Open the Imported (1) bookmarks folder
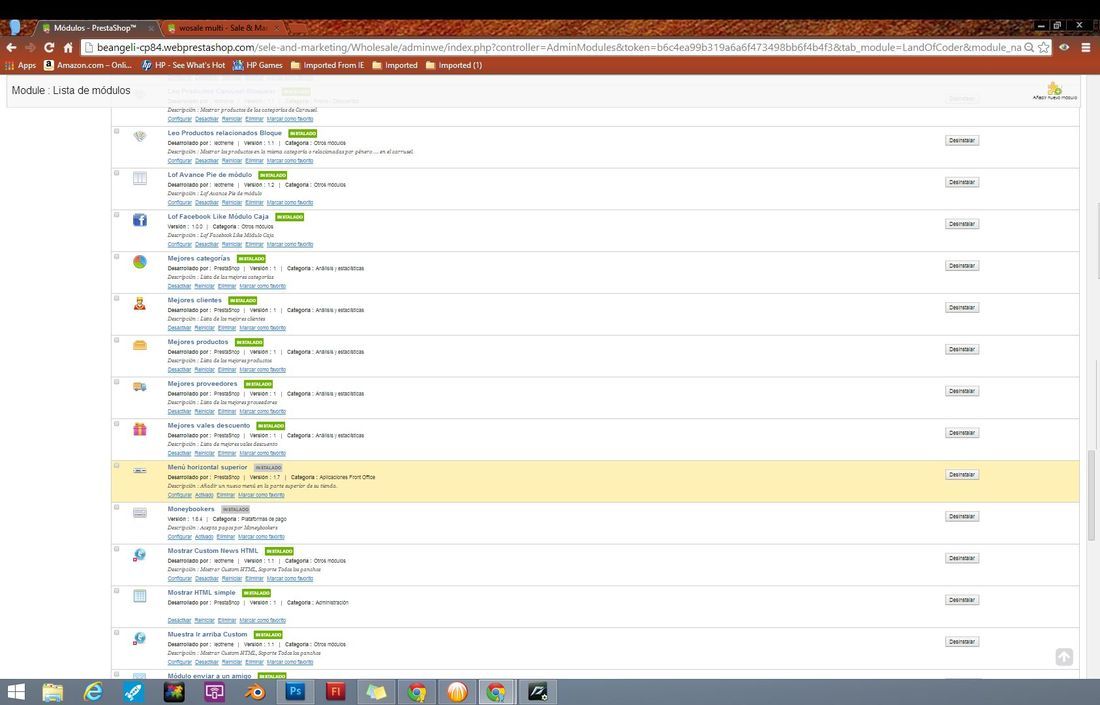The width and height of the screenshot is (1100, 705). point(452,65)
